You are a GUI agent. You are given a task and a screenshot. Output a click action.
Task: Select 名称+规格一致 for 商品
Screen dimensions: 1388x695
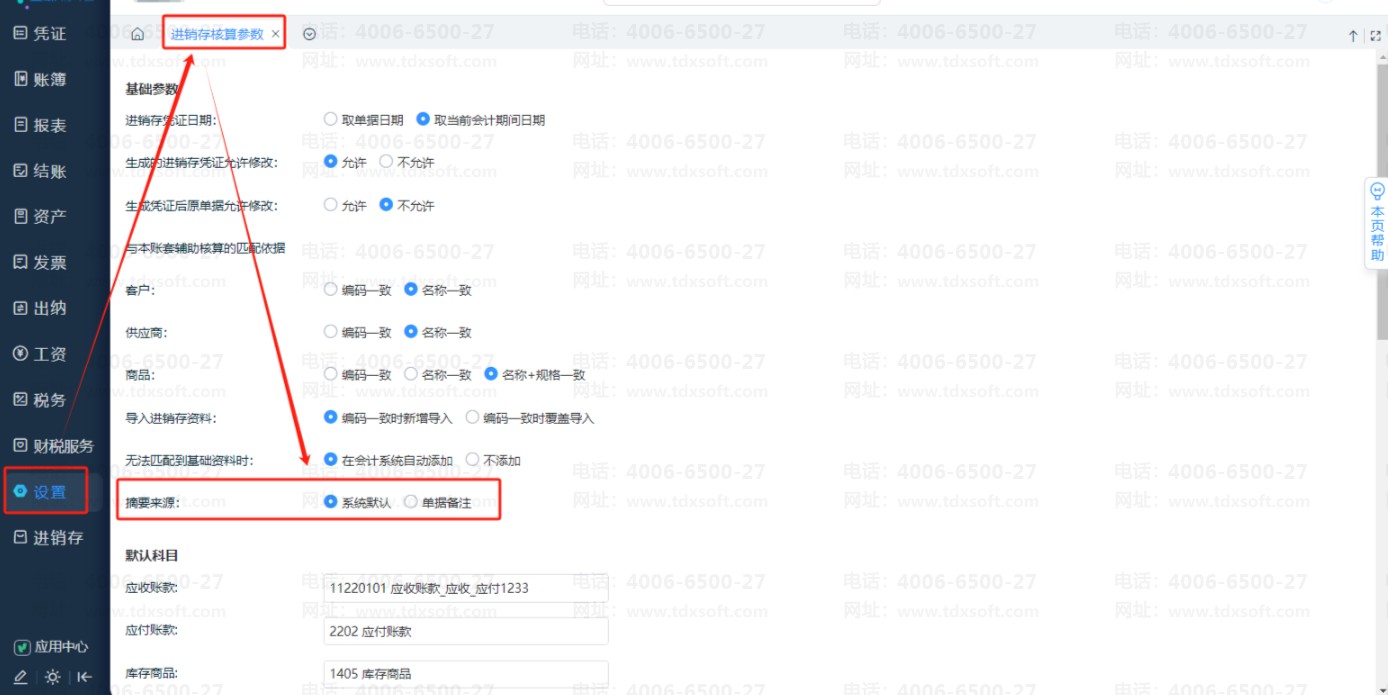(x=535, y=375)
